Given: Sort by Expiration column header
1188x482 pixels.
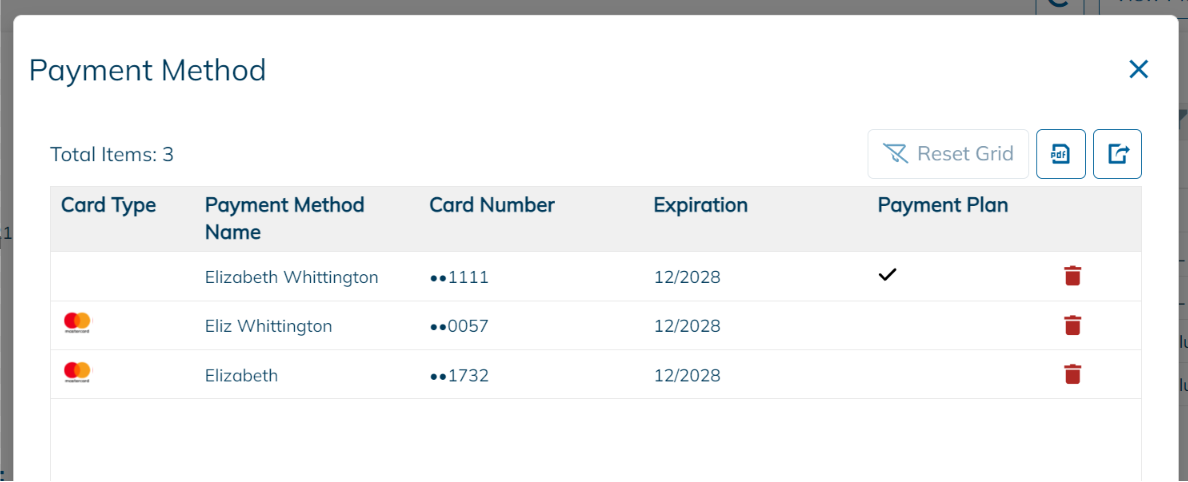Looking at the screenshot, I should (700, 205).
